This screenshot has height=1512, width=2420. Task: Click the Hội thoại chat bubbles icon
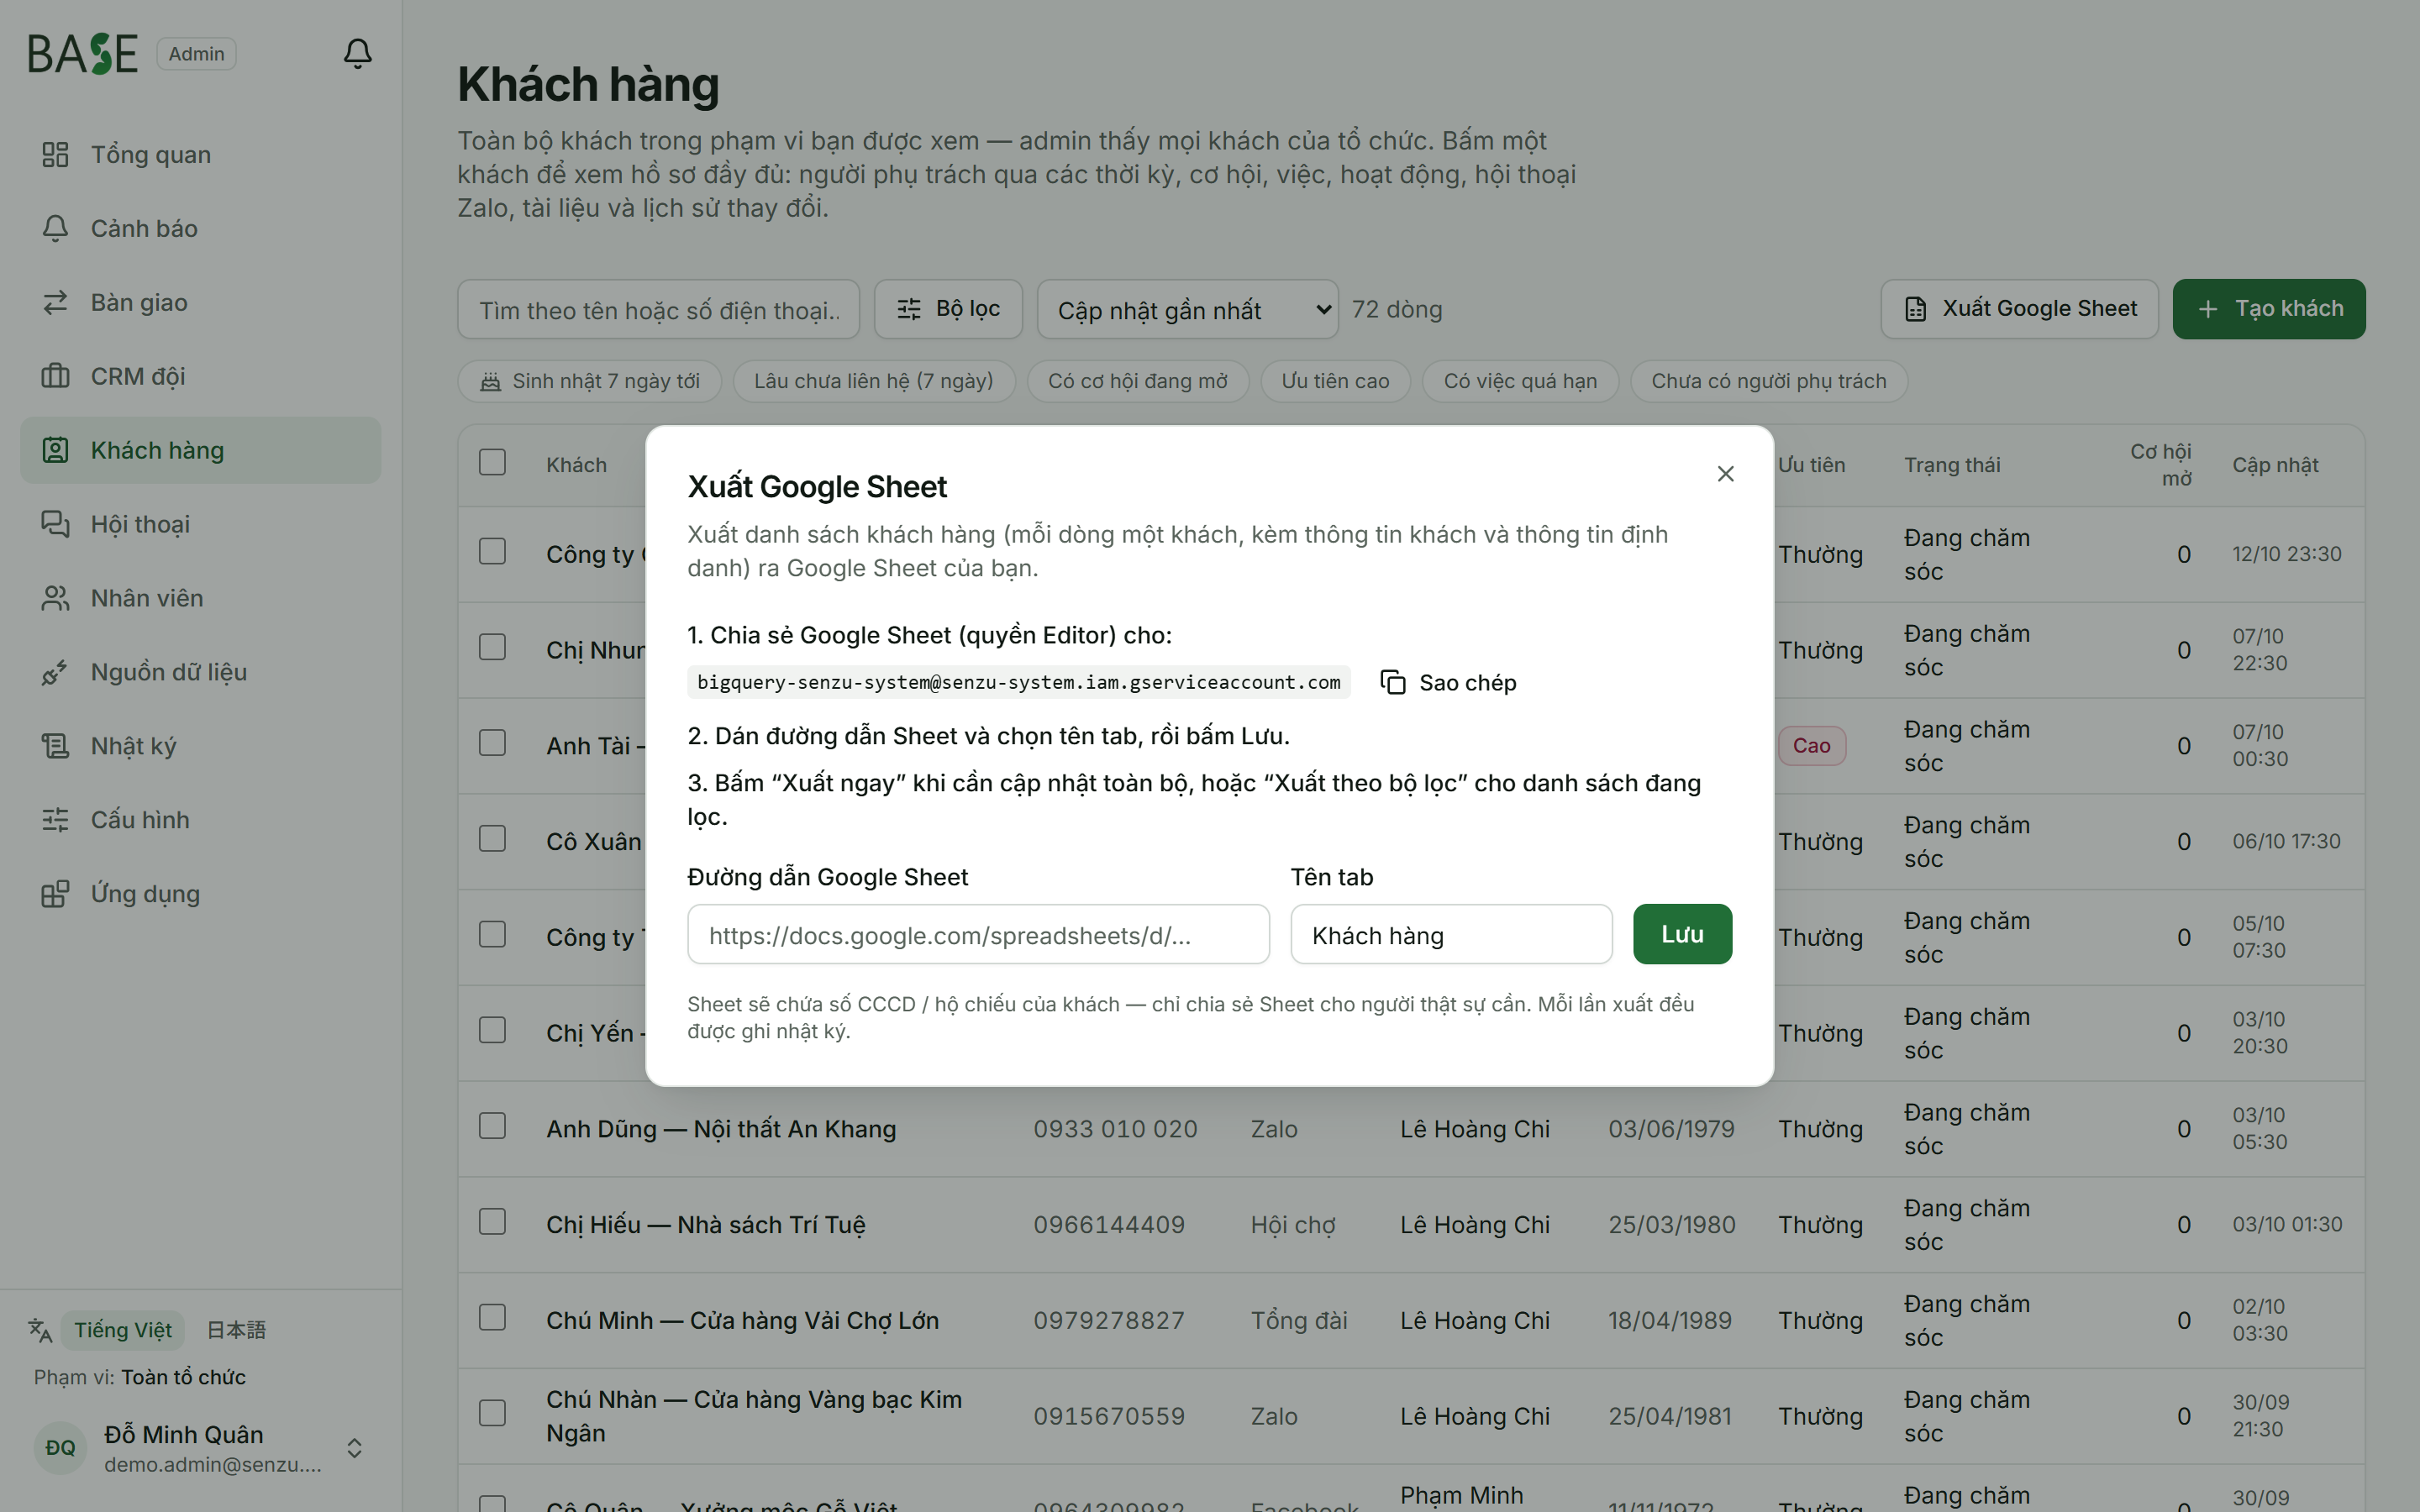[55, 524]
